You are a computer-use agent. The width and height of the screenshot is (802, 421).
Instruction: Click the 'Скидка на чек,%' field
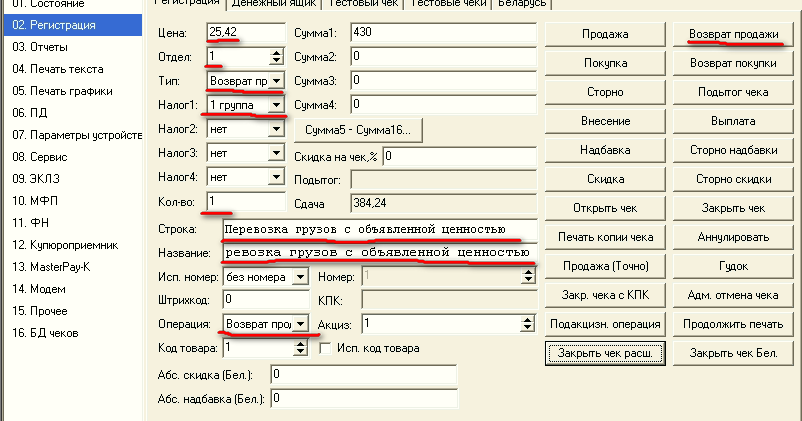pos(459,156)
